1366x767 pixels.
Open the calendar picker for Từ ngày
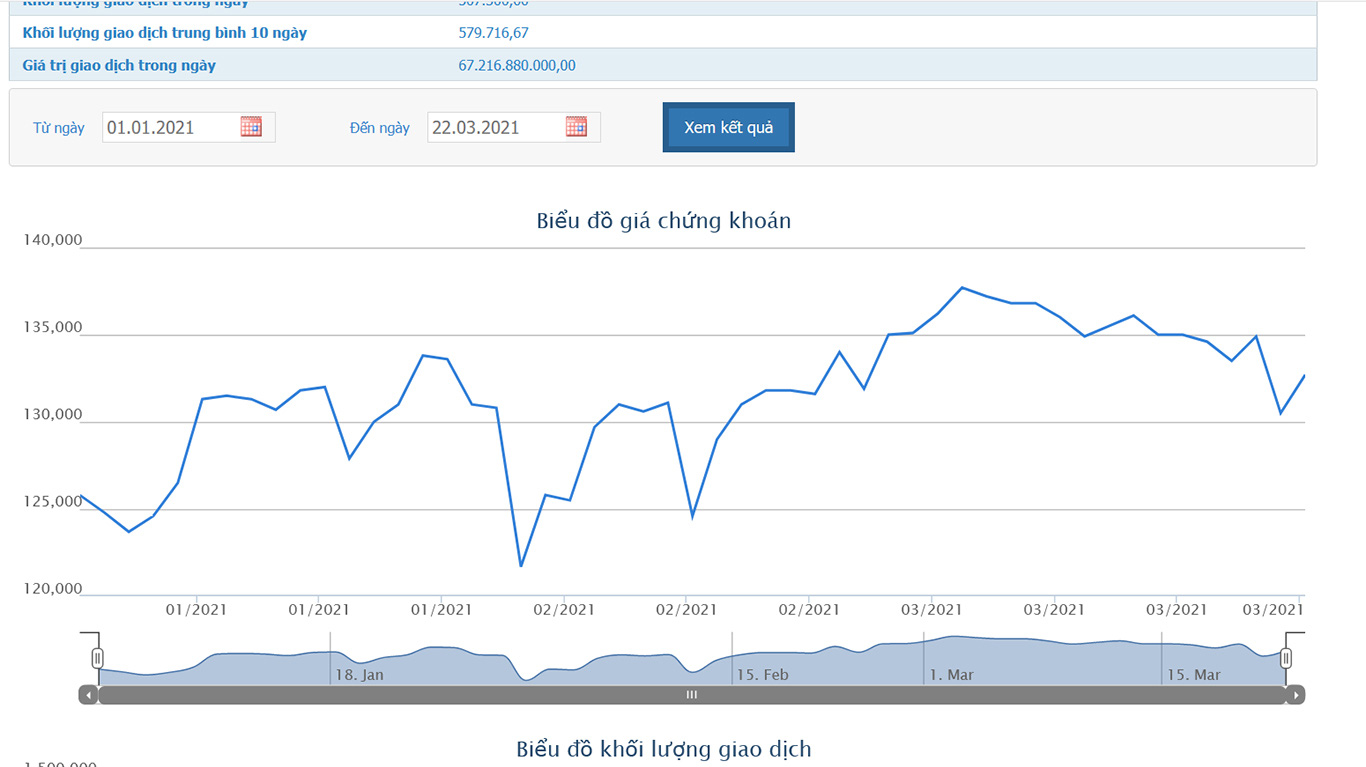(x=251, y=127)
